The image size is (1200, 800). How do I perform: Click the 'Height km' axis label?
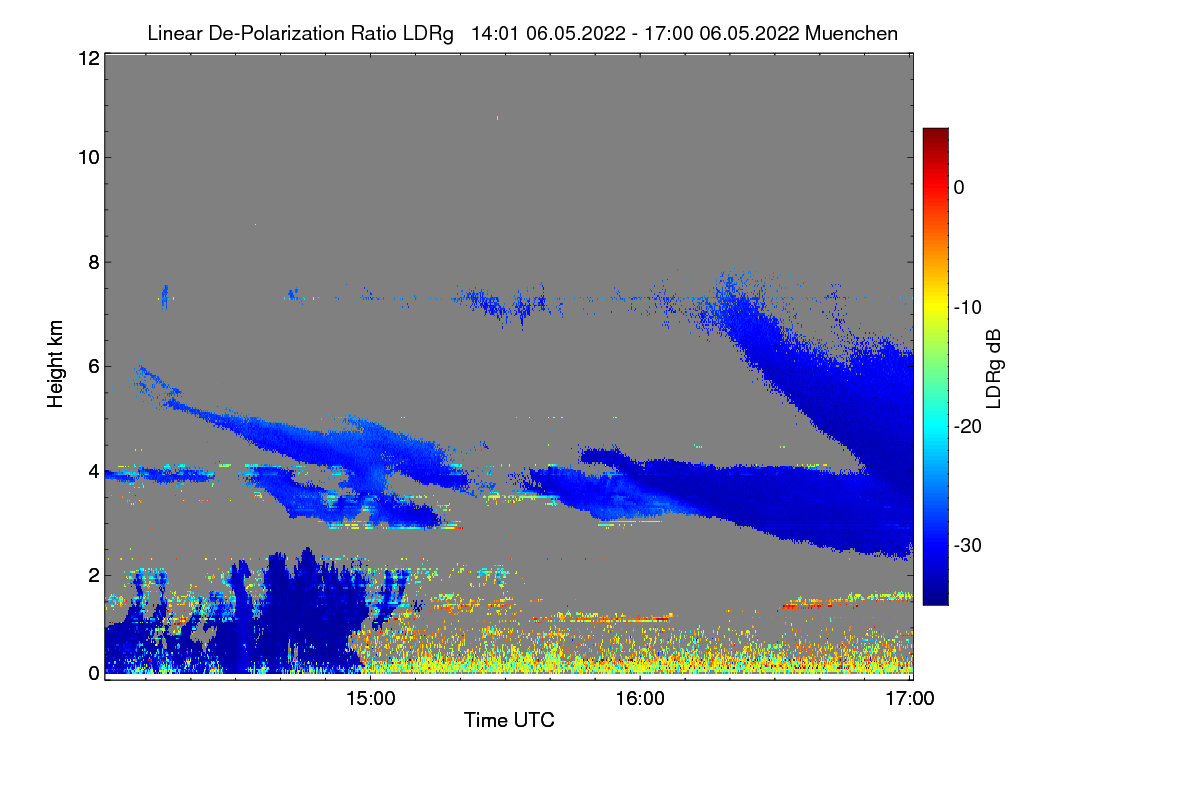pyautogui.click(x=55, y=363)
